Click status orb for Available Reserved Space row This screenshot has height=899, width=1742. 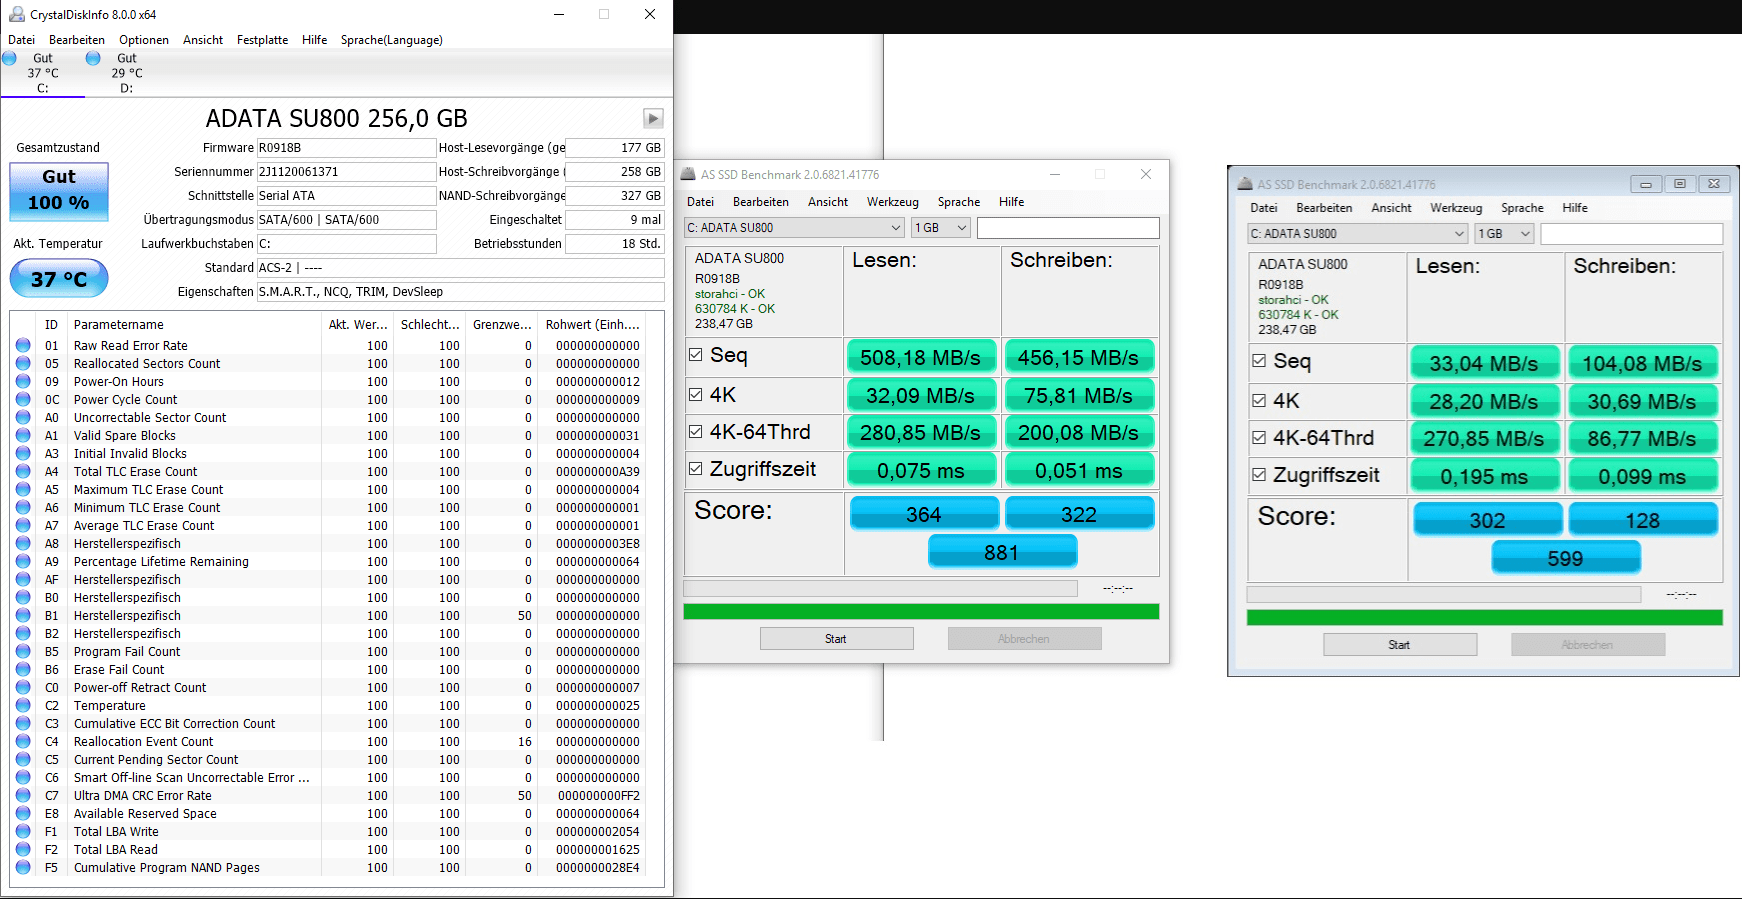click(23, 813)
